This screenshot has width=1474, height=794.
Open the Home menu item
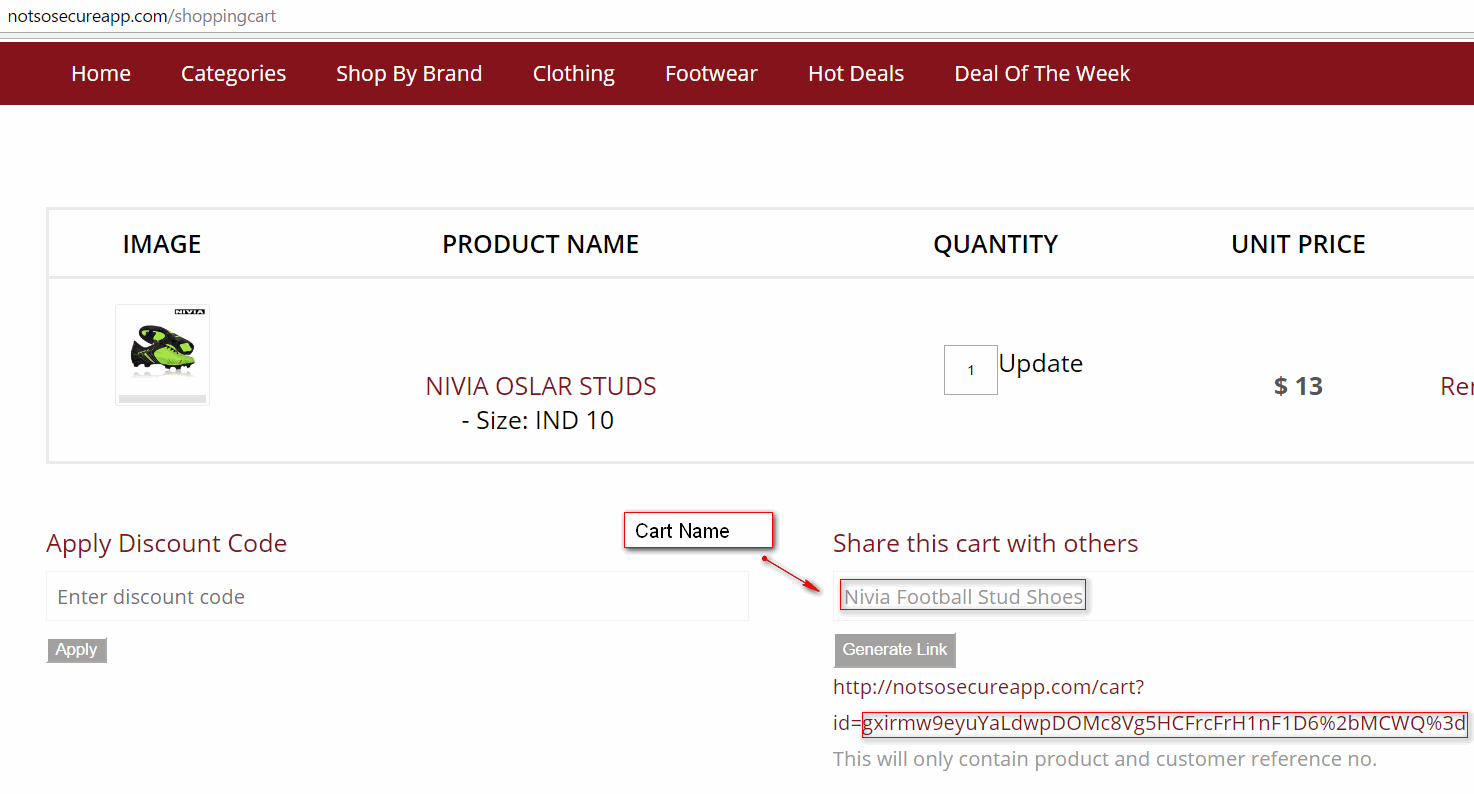coord(101,74)
